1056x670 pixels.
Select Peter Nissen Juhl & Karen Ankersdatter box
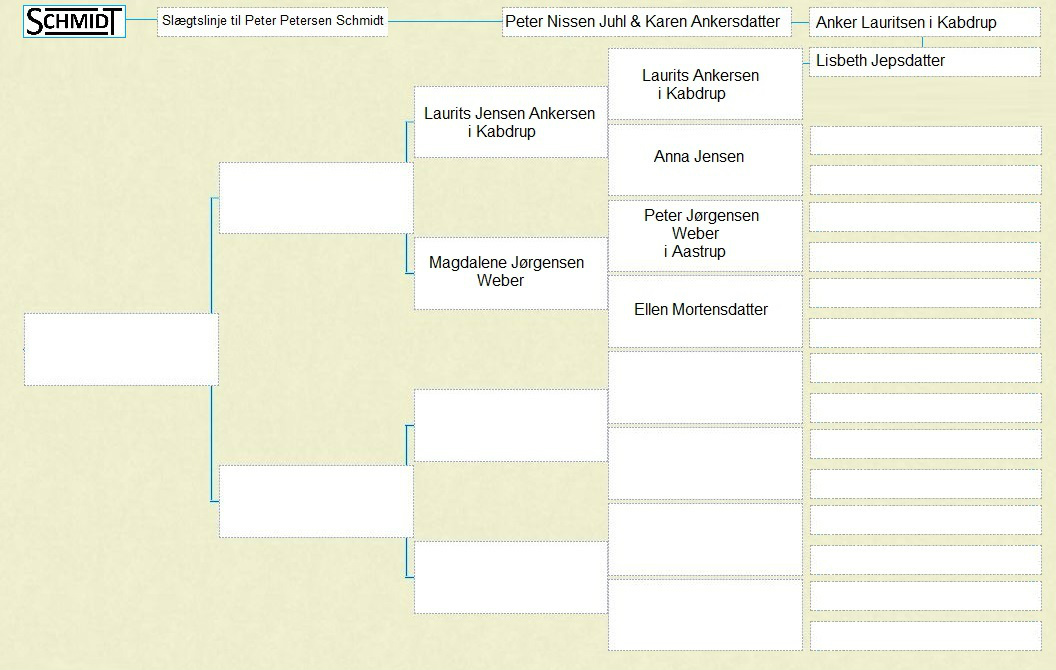[646, 22]
